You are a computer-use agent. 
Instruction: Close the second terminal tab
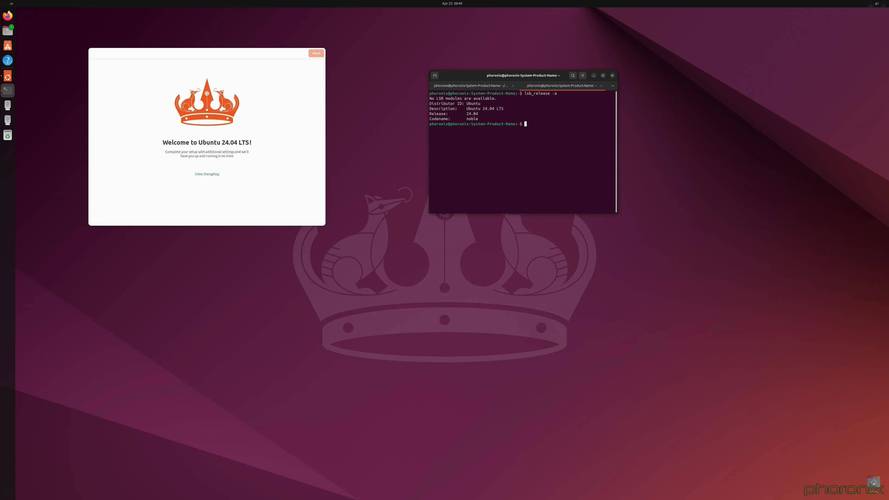tap(612, 85)
